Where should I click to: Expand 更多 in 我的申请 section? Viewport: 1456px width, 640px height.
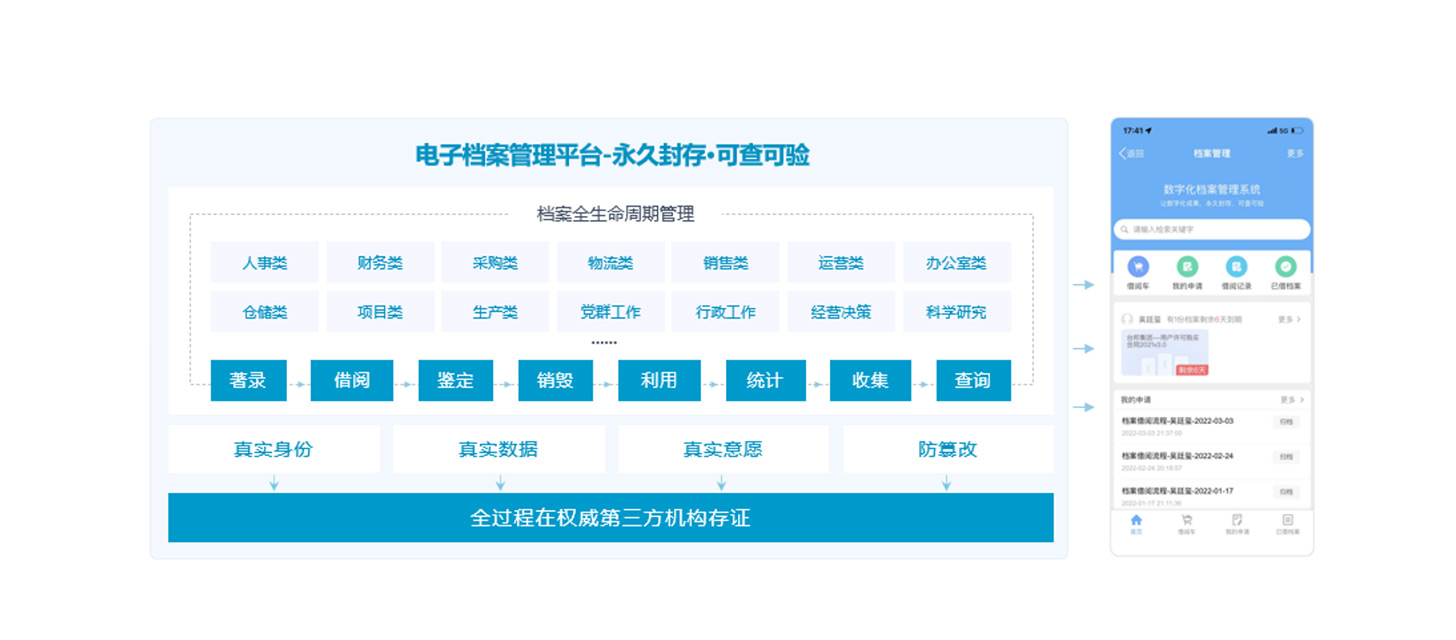pyautogui.click(x=1291, y=400)
